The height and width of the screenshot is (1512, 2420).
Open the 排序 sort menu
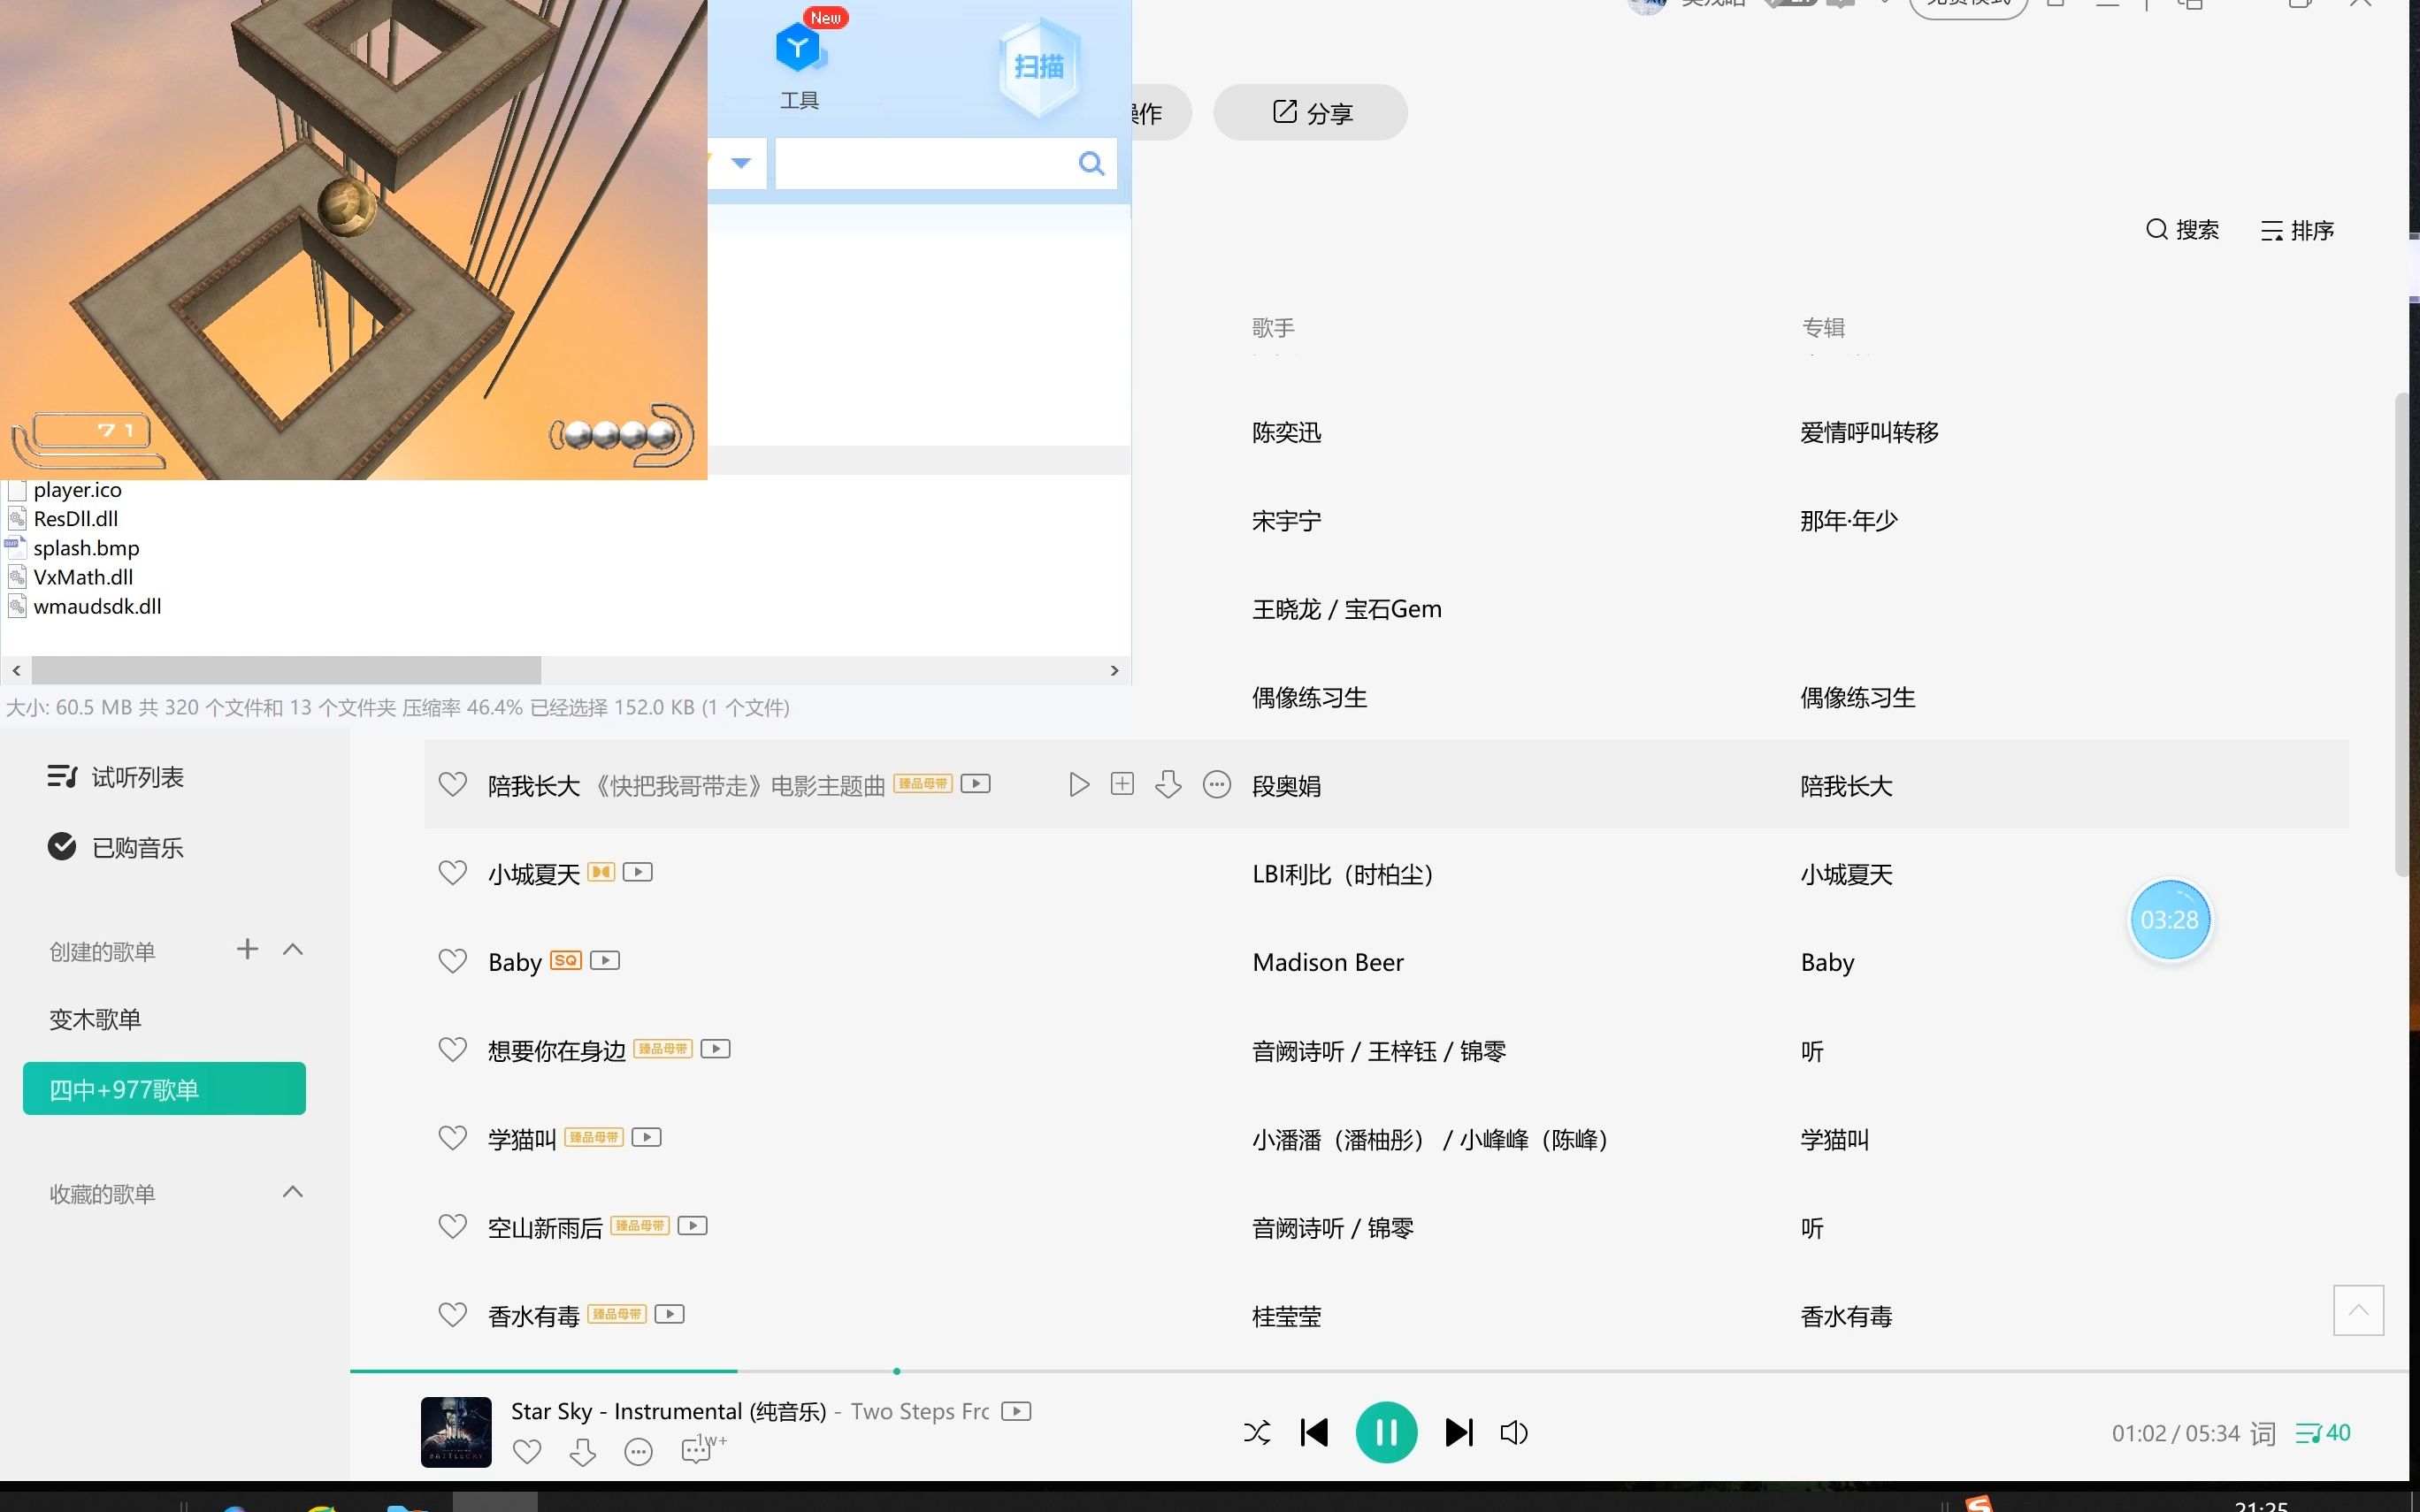coord(2297,231)
